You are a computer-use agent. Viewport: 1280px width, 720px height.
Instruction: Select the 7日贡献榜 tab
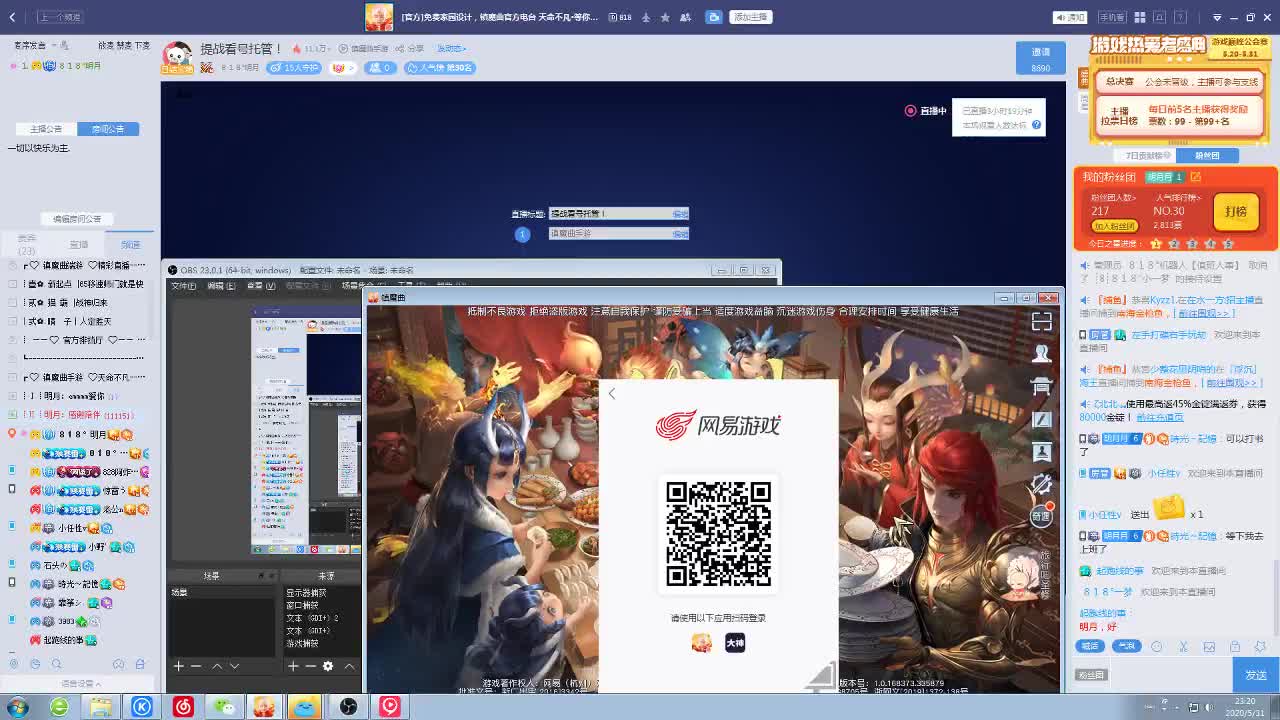tap(1144, 156)
